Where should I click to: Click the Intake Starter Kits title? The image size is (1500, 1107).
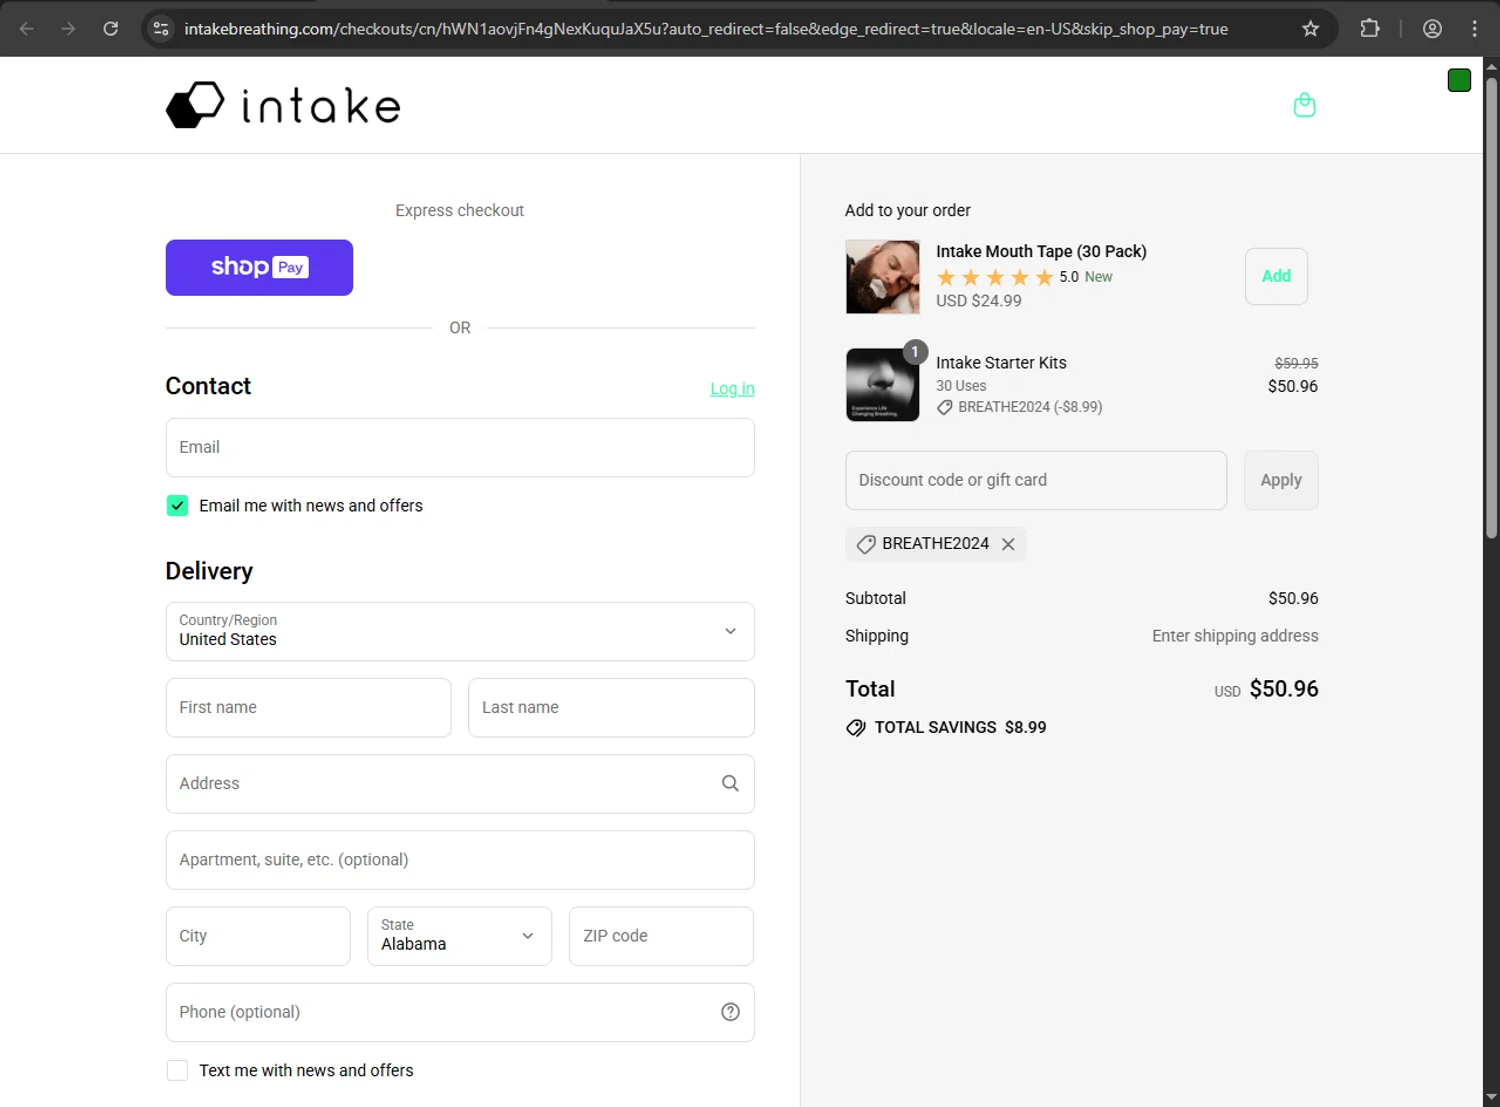pyautogui.click(x=1001, y=363)
